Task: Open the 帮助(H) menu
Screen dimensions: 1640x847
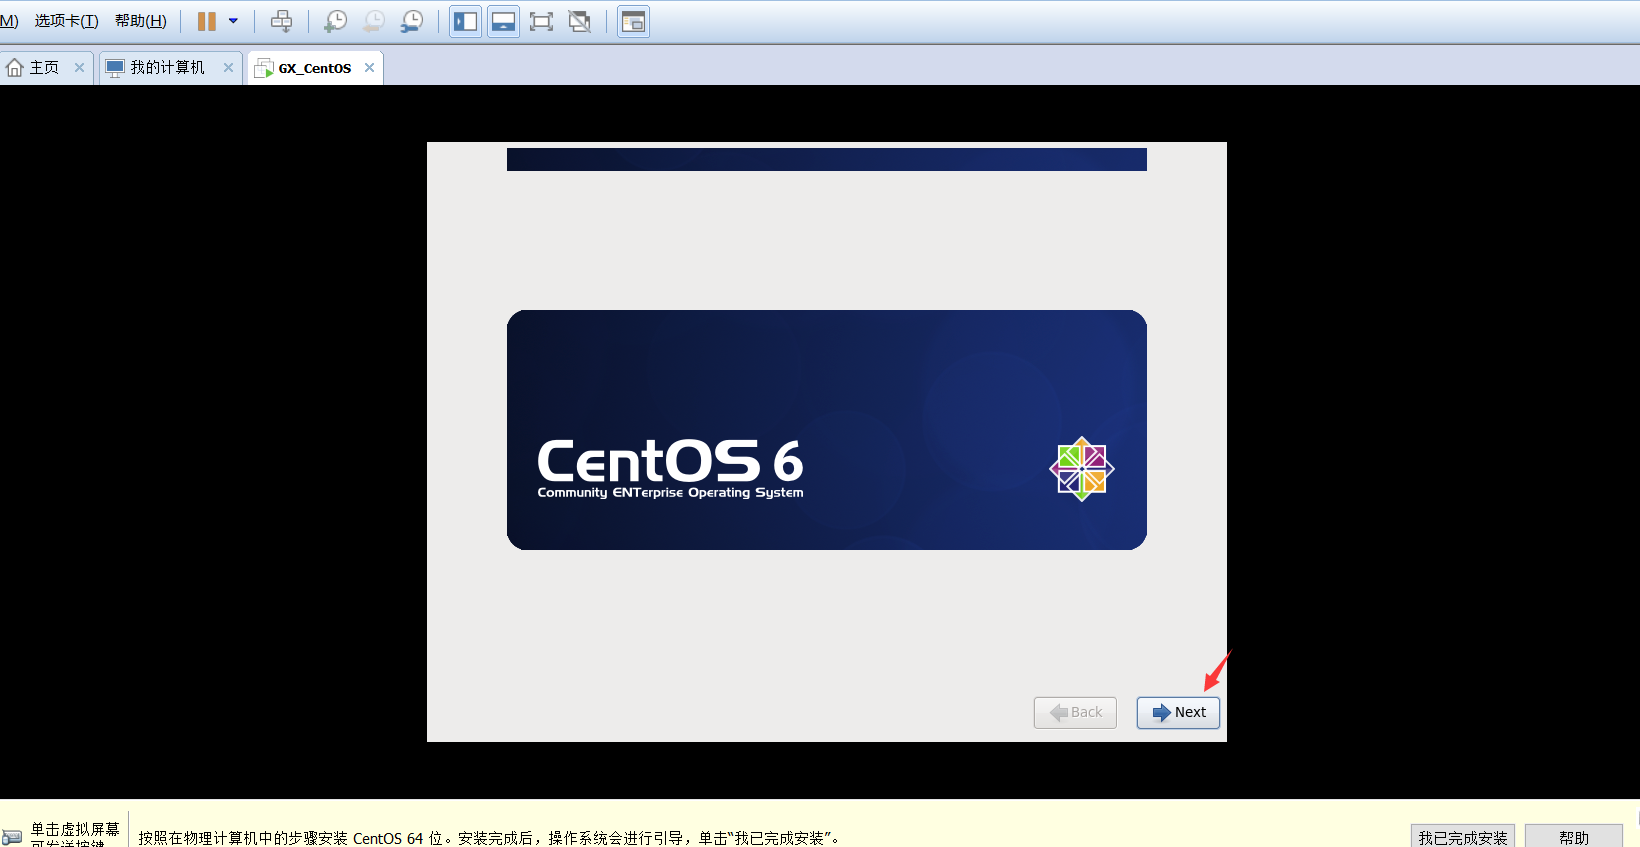Action: click(x=141, y=21)
